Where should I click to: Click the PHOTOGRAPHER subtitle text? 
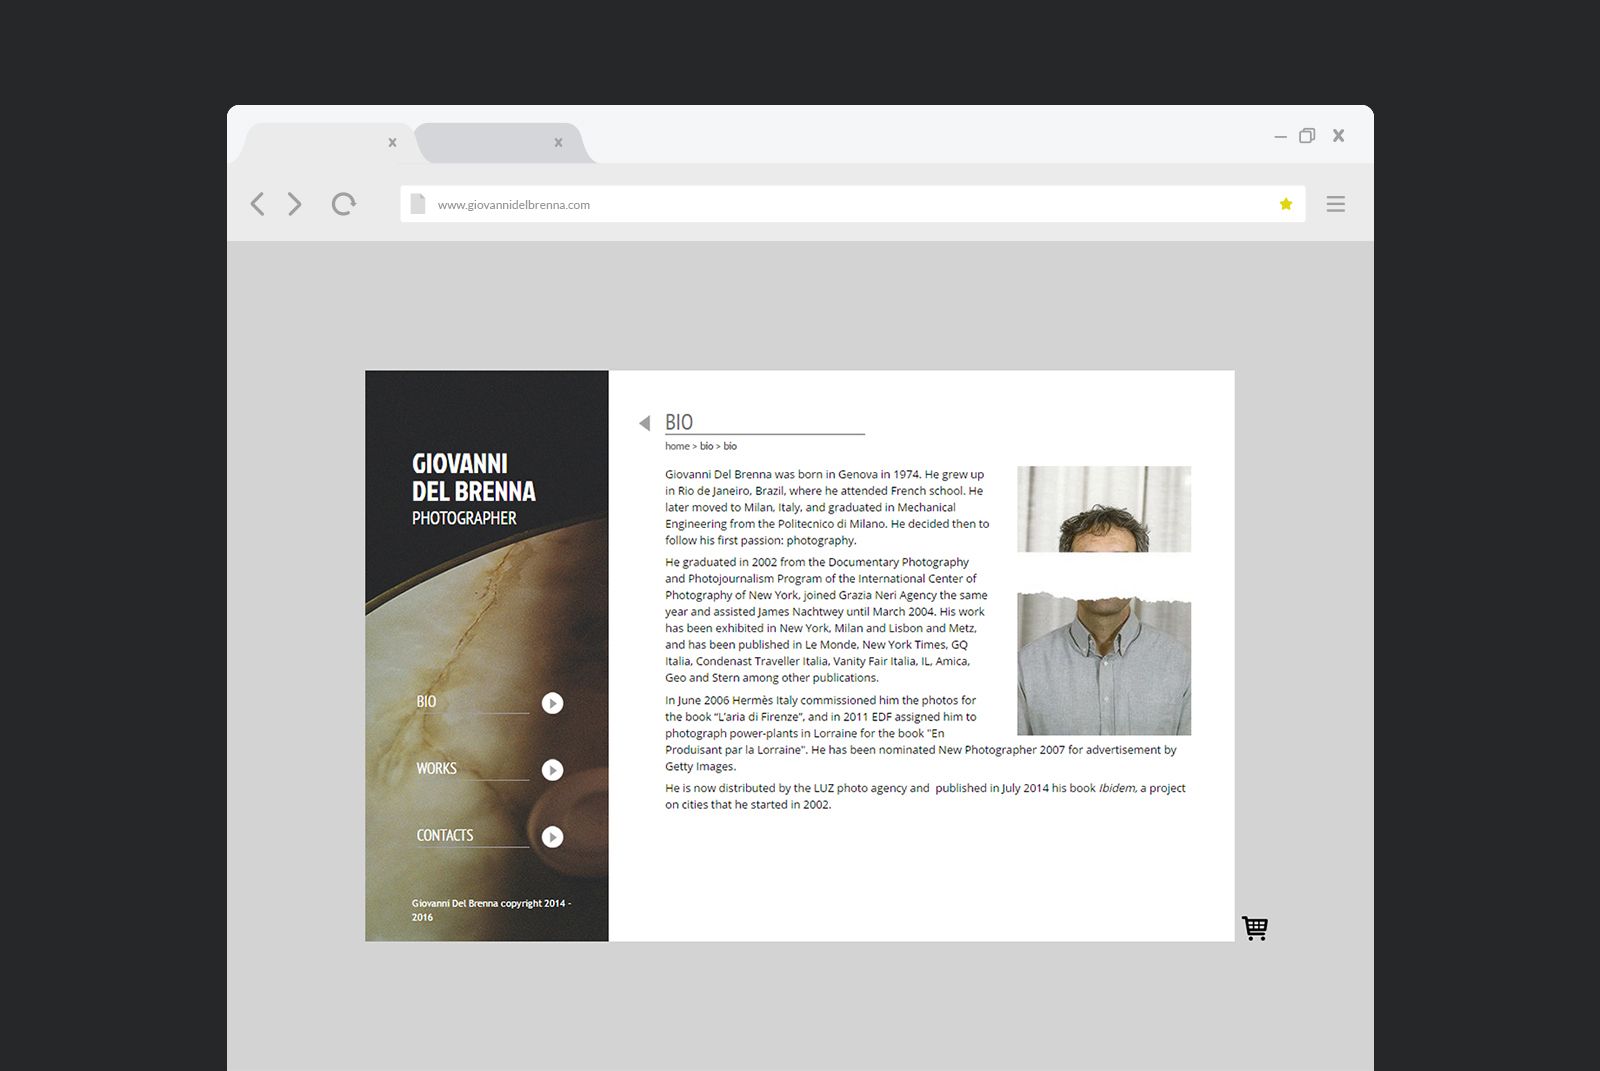coord(464,518)
